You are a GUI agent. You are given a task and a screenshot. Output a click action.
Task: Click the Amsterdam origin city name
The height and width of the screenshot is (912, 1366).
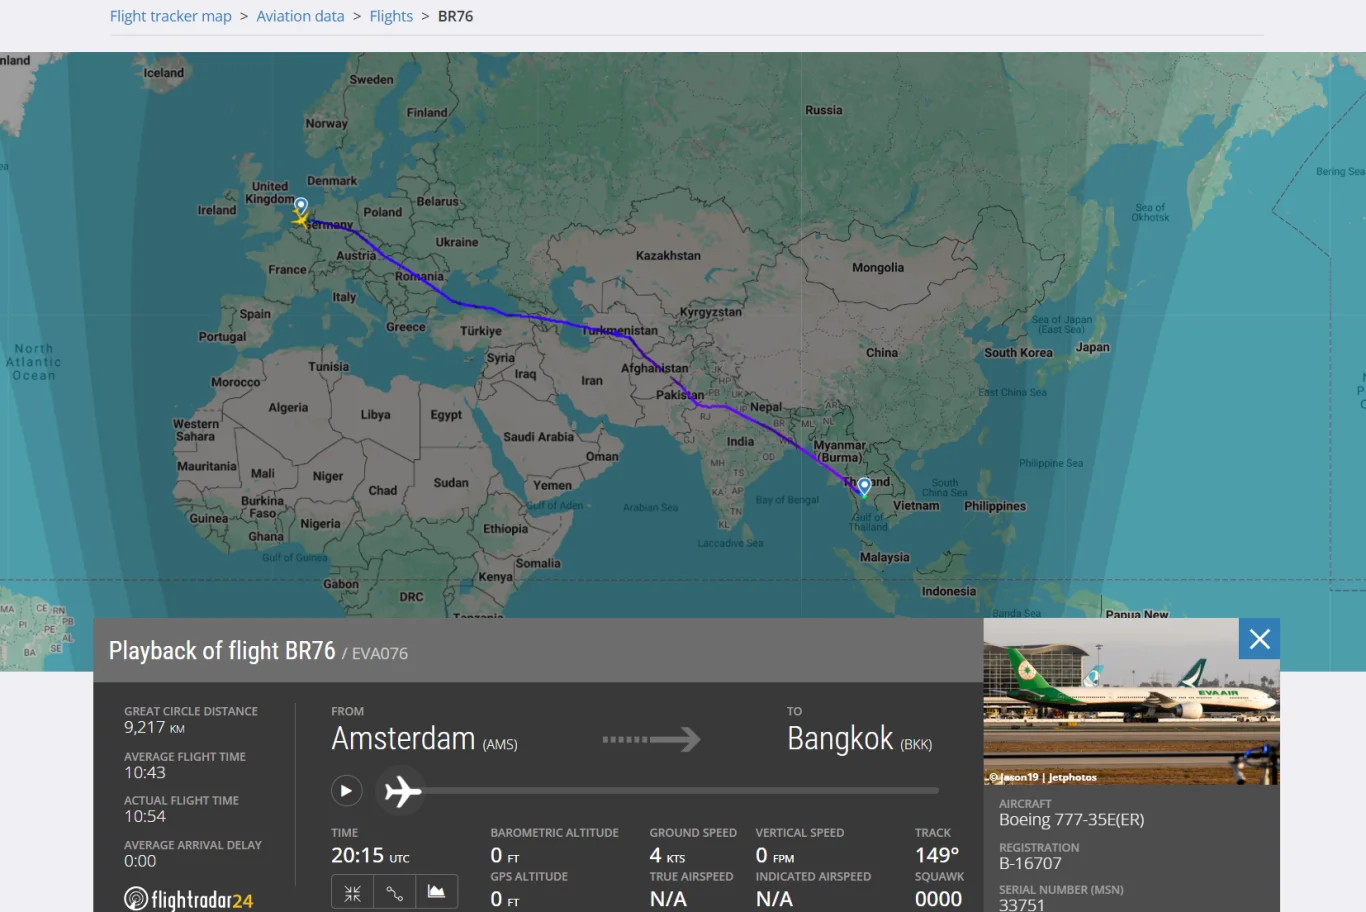[403, 739]
